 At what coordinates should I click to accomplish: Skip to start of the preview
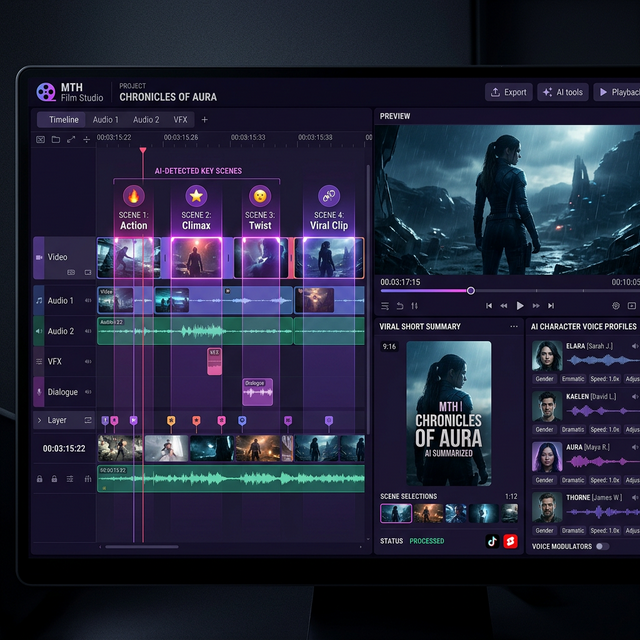pos(489,306)
